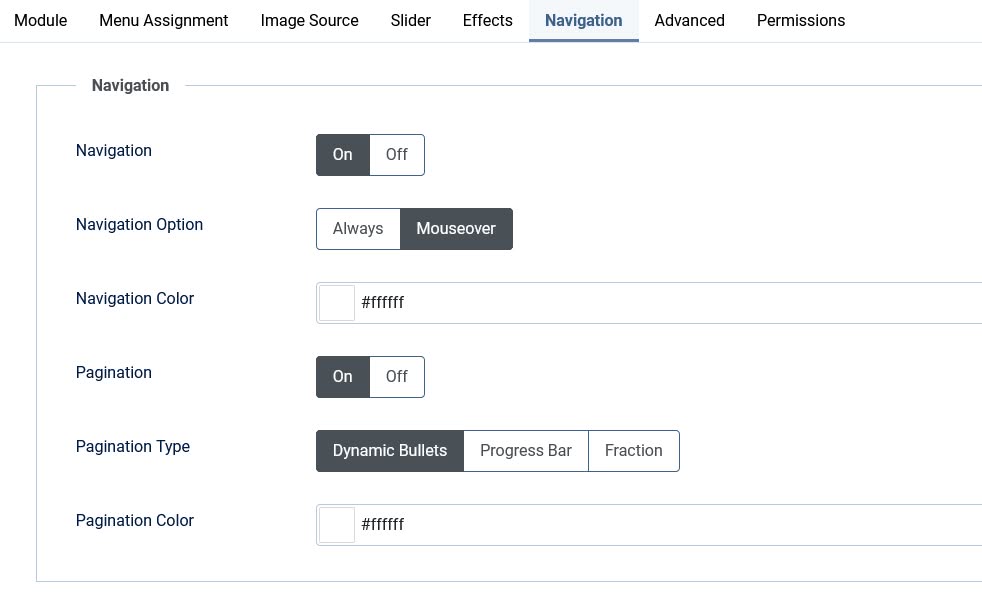Enable Pagination with the On button

tap(342, 377)
